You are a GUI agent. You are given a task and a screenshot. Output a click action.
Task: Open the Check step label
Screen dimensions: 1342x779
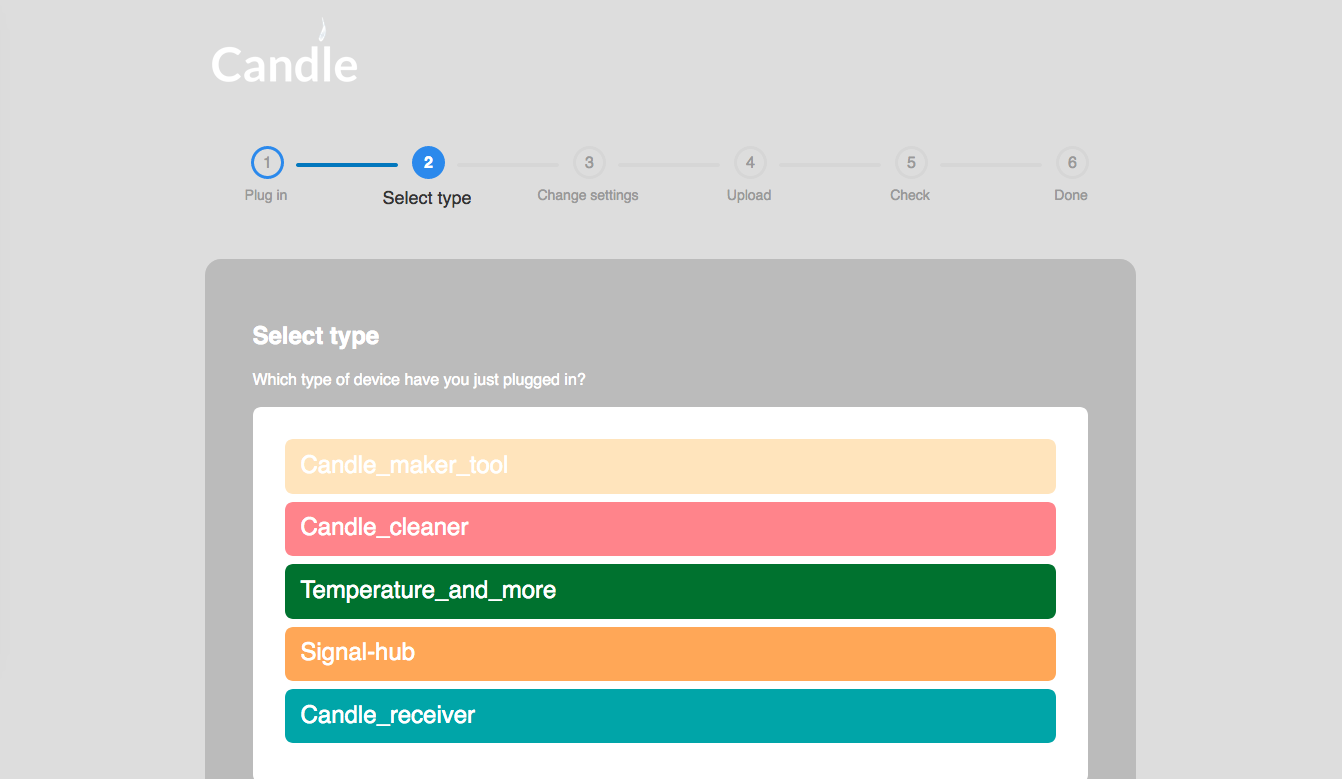click(x=910, y=195)
